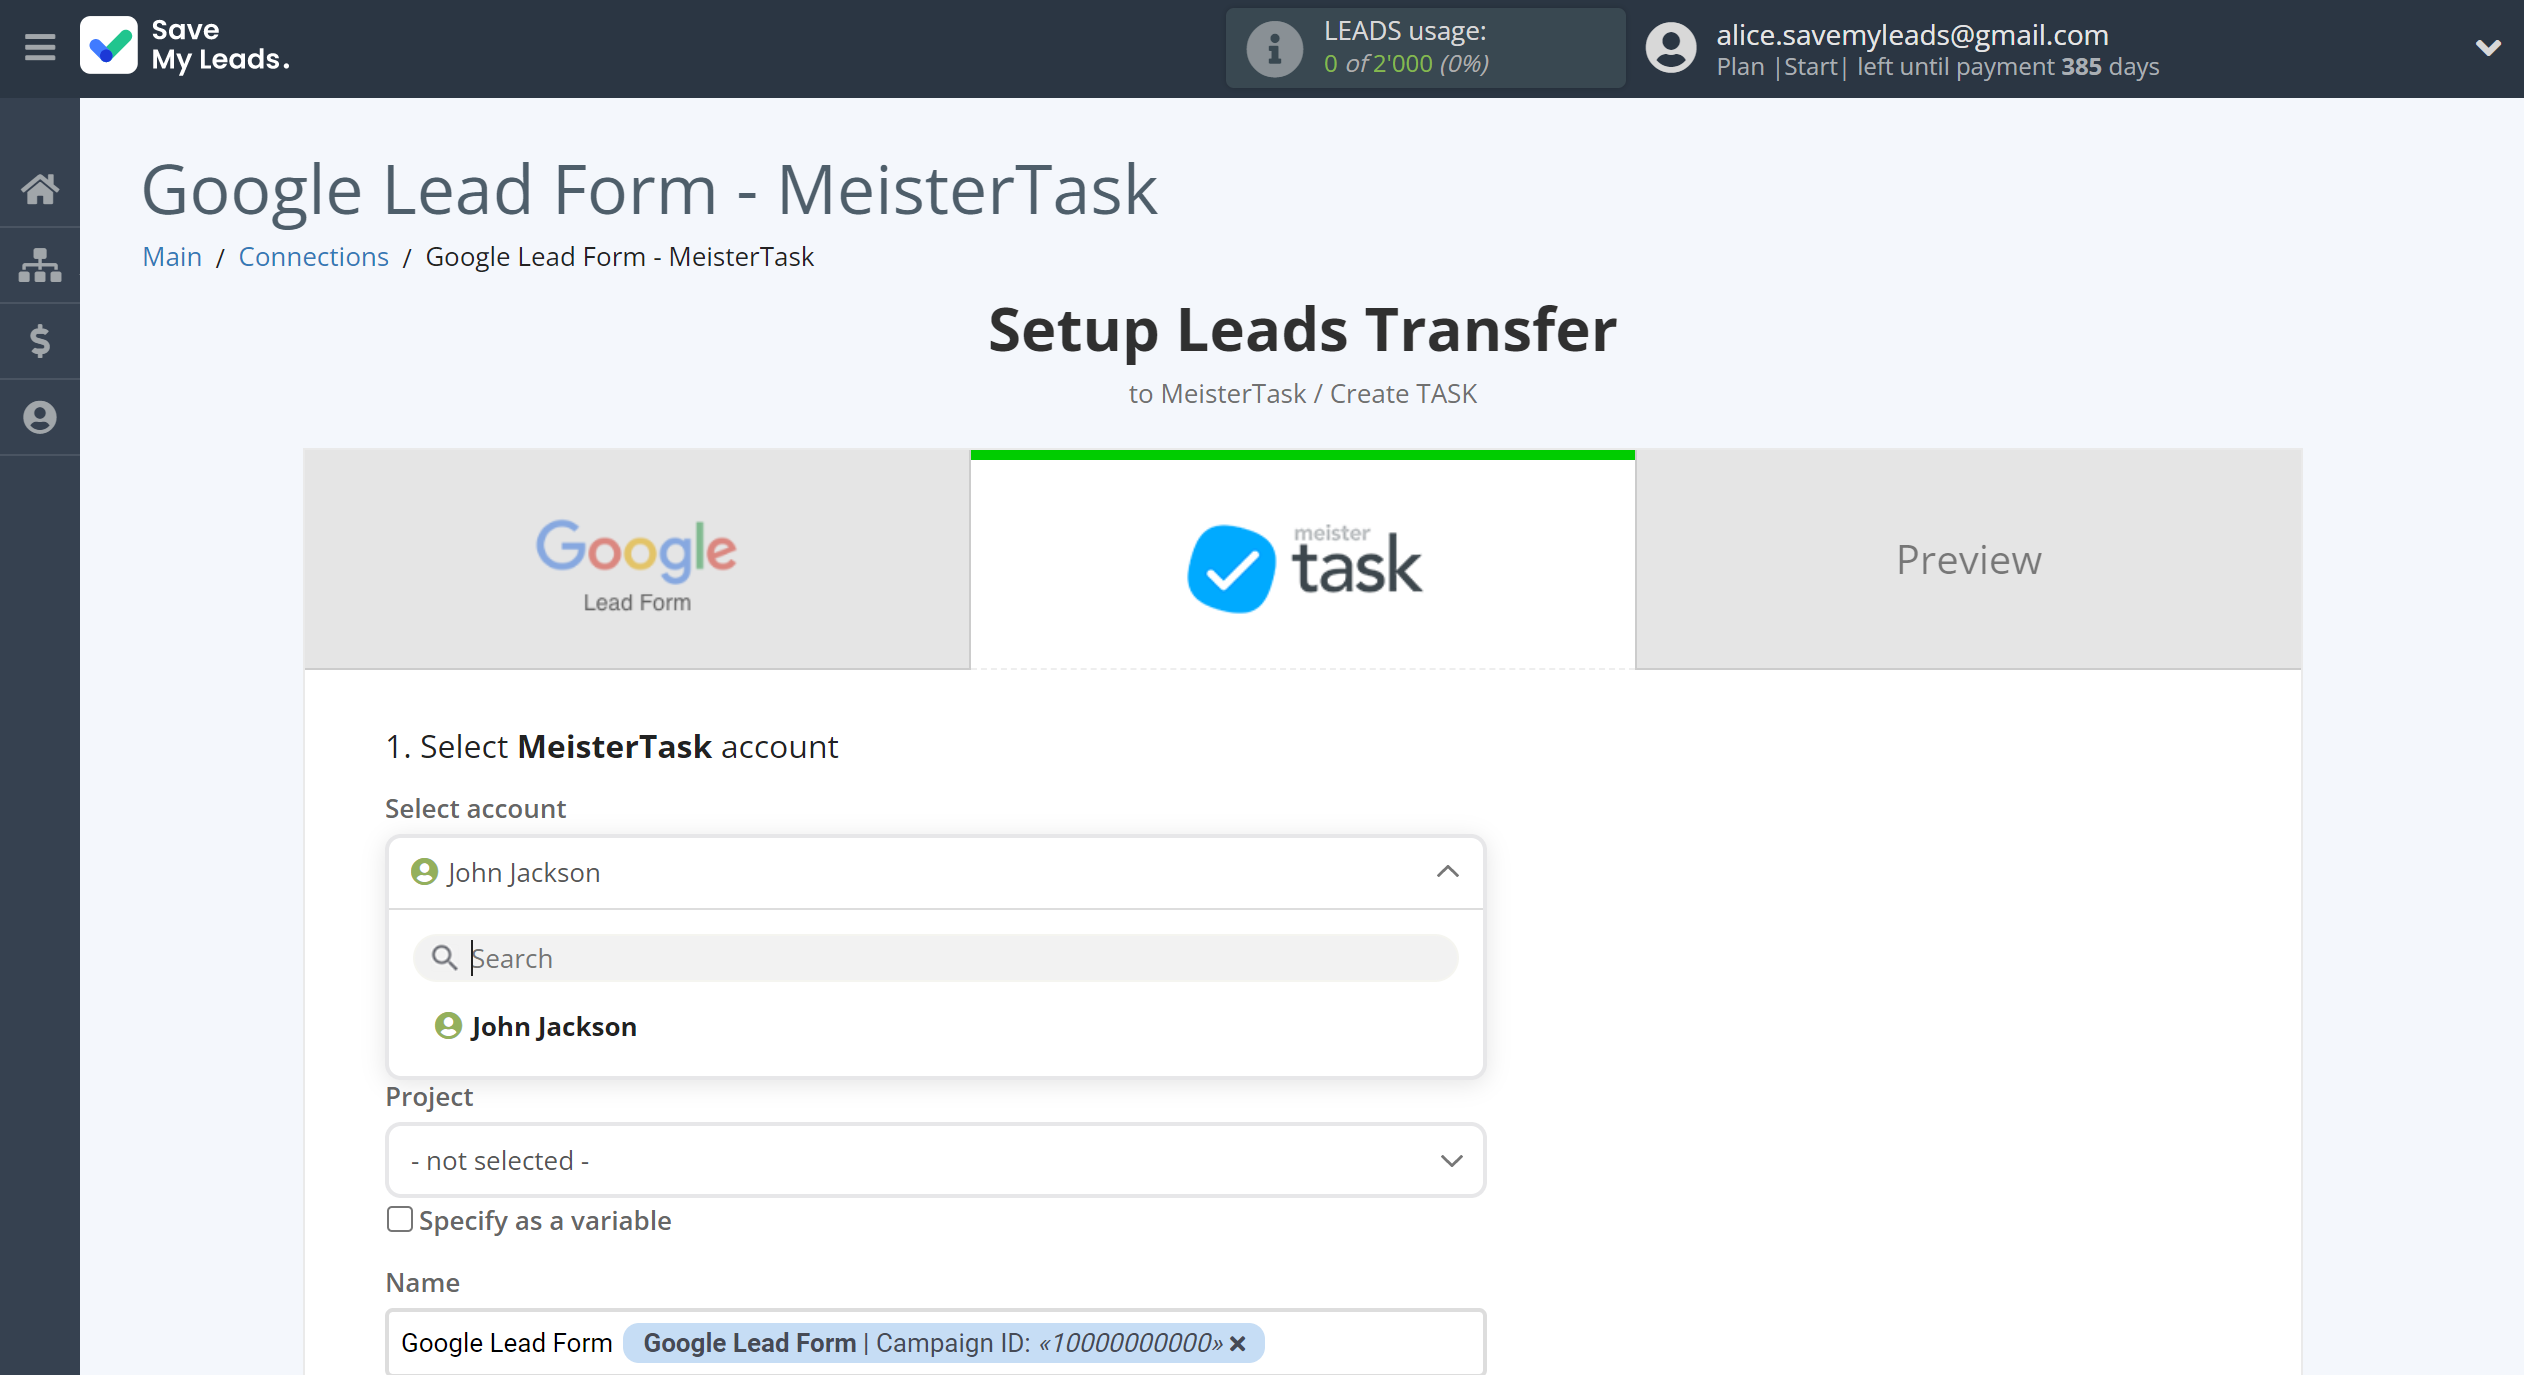Open the Project dropdown

pyautogui.click(x=935, y=1160)
